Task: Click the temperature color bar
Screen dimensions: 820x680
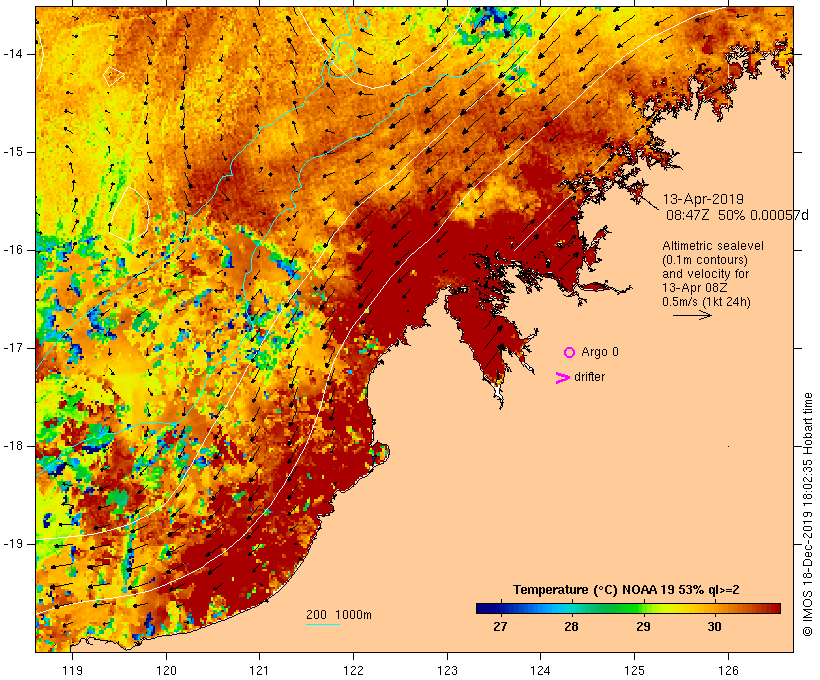Action: coord(628,608)
